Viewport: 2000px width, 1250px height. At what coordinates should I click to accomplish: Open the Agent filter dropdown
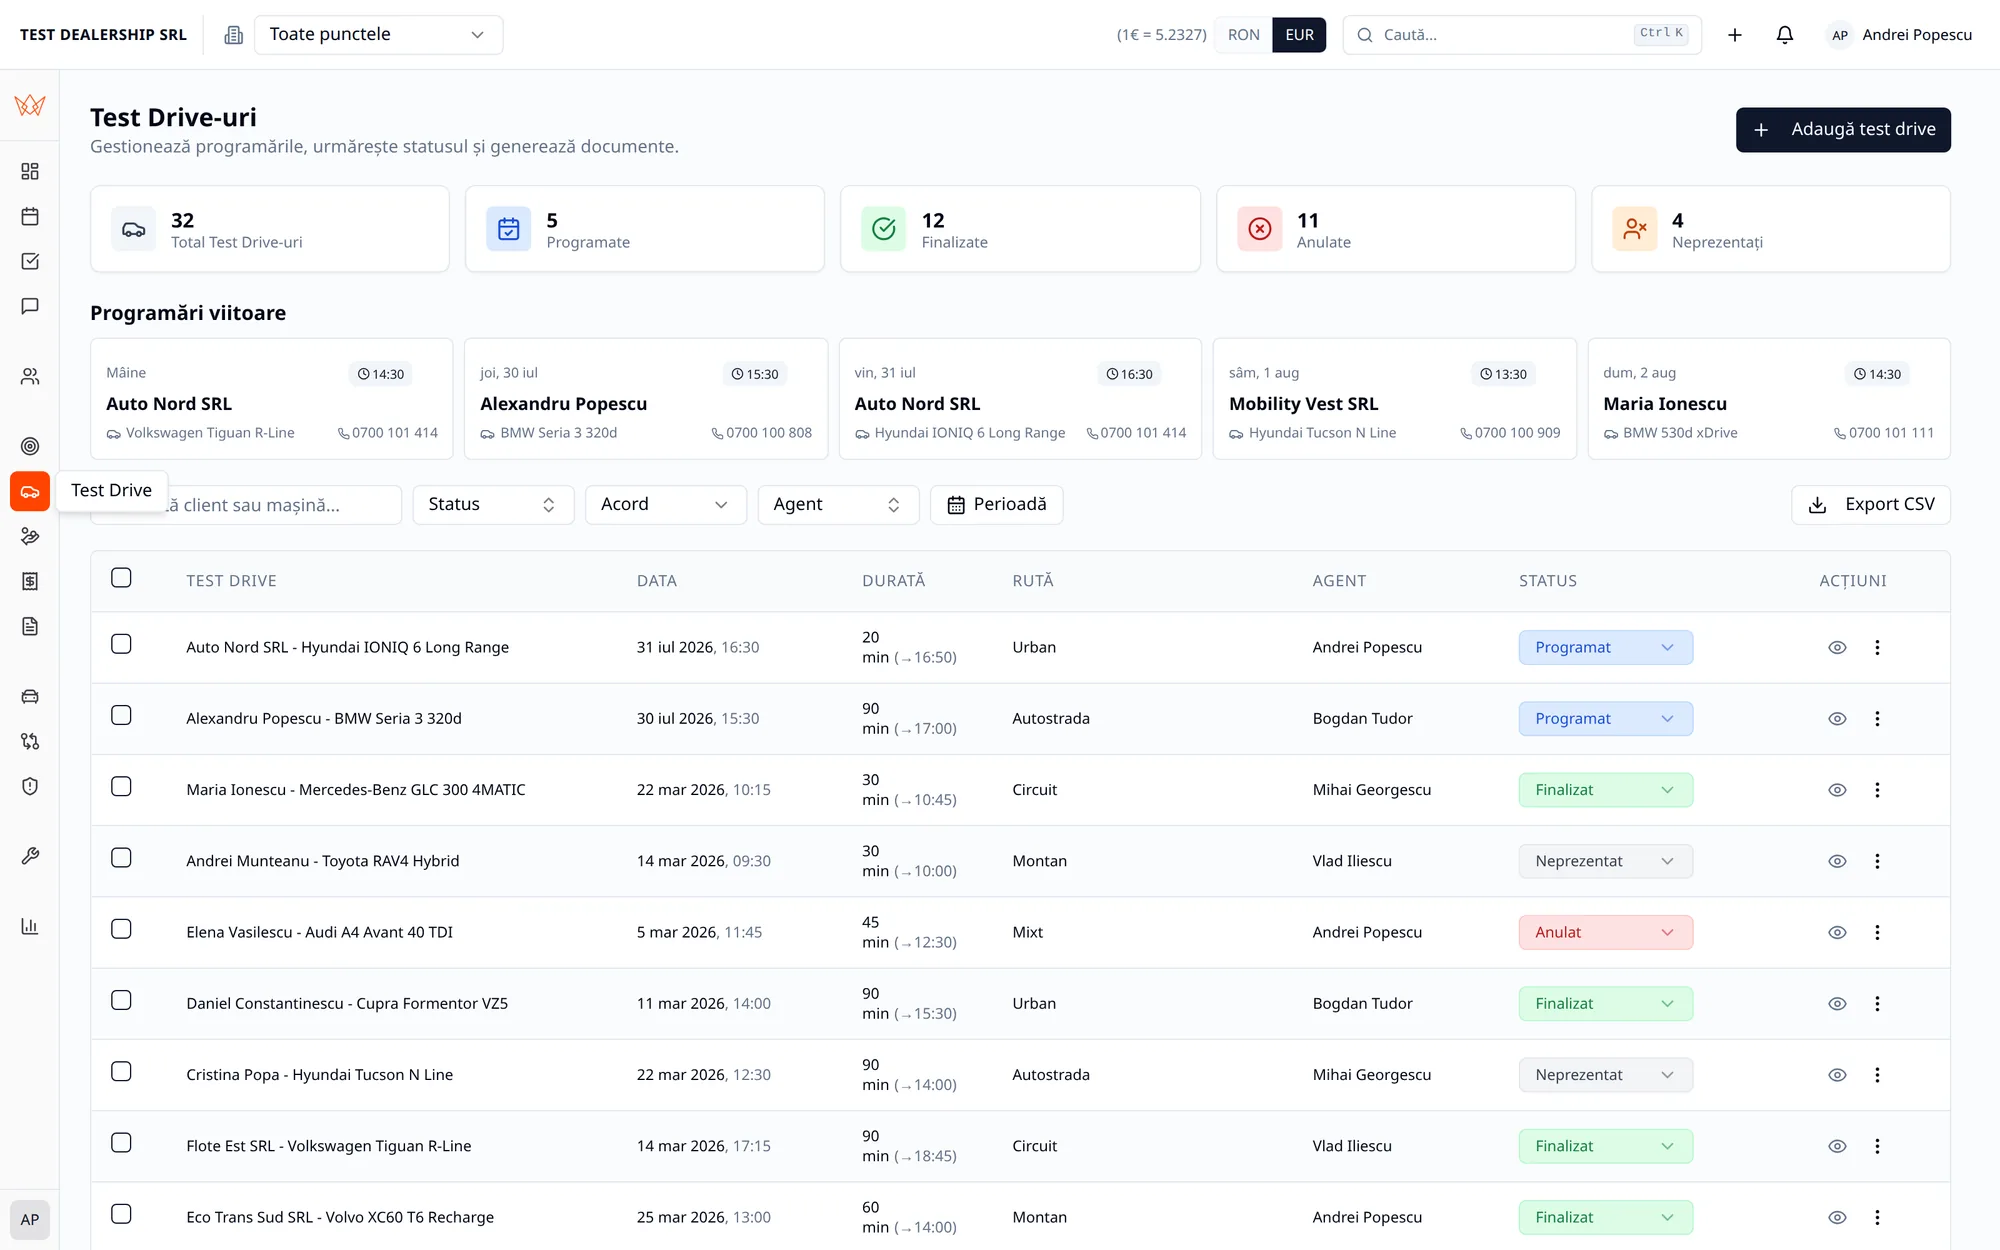coord(838,505)
